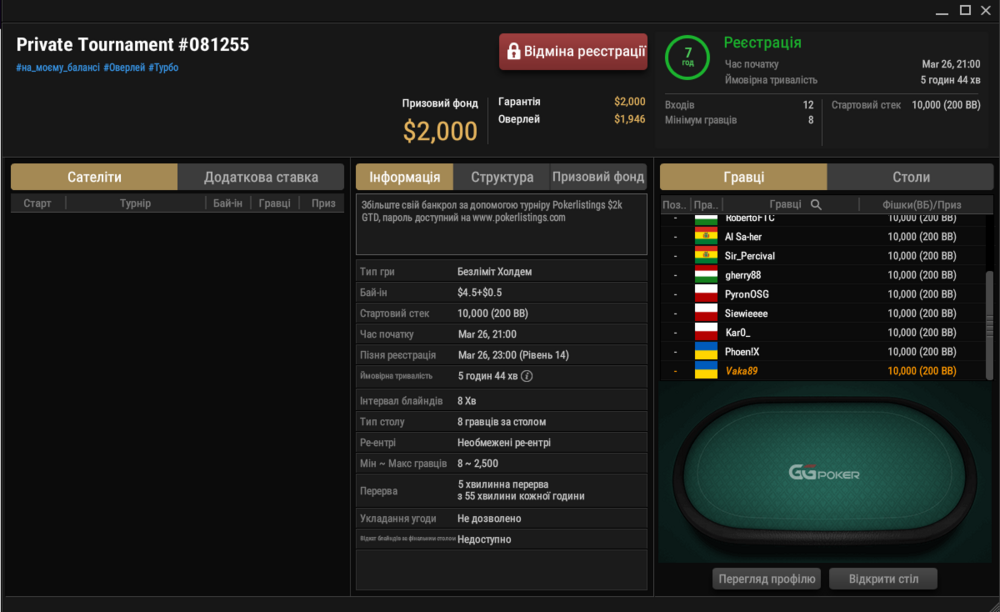1000x612 pixels.
Task: Open the Додаткова ставка tab
Action: click(x=261, y=177)
